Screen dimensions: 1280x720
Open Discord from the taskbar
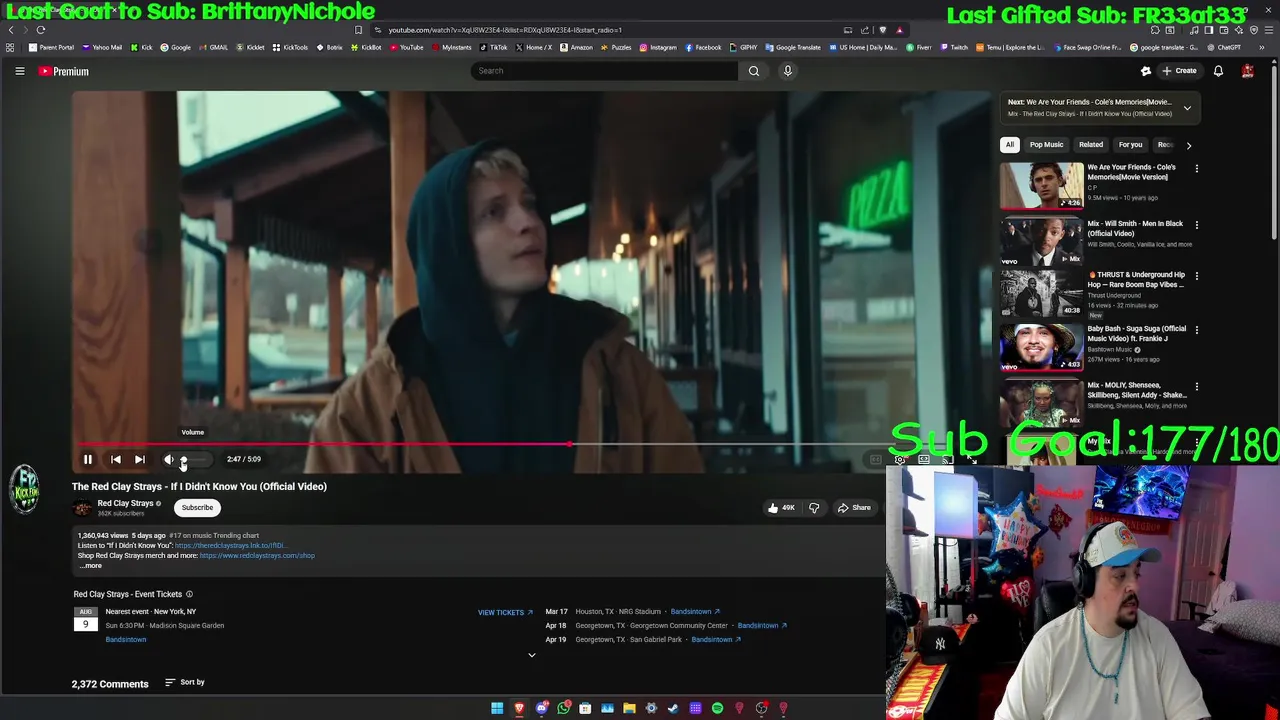[x=542, y=708]
